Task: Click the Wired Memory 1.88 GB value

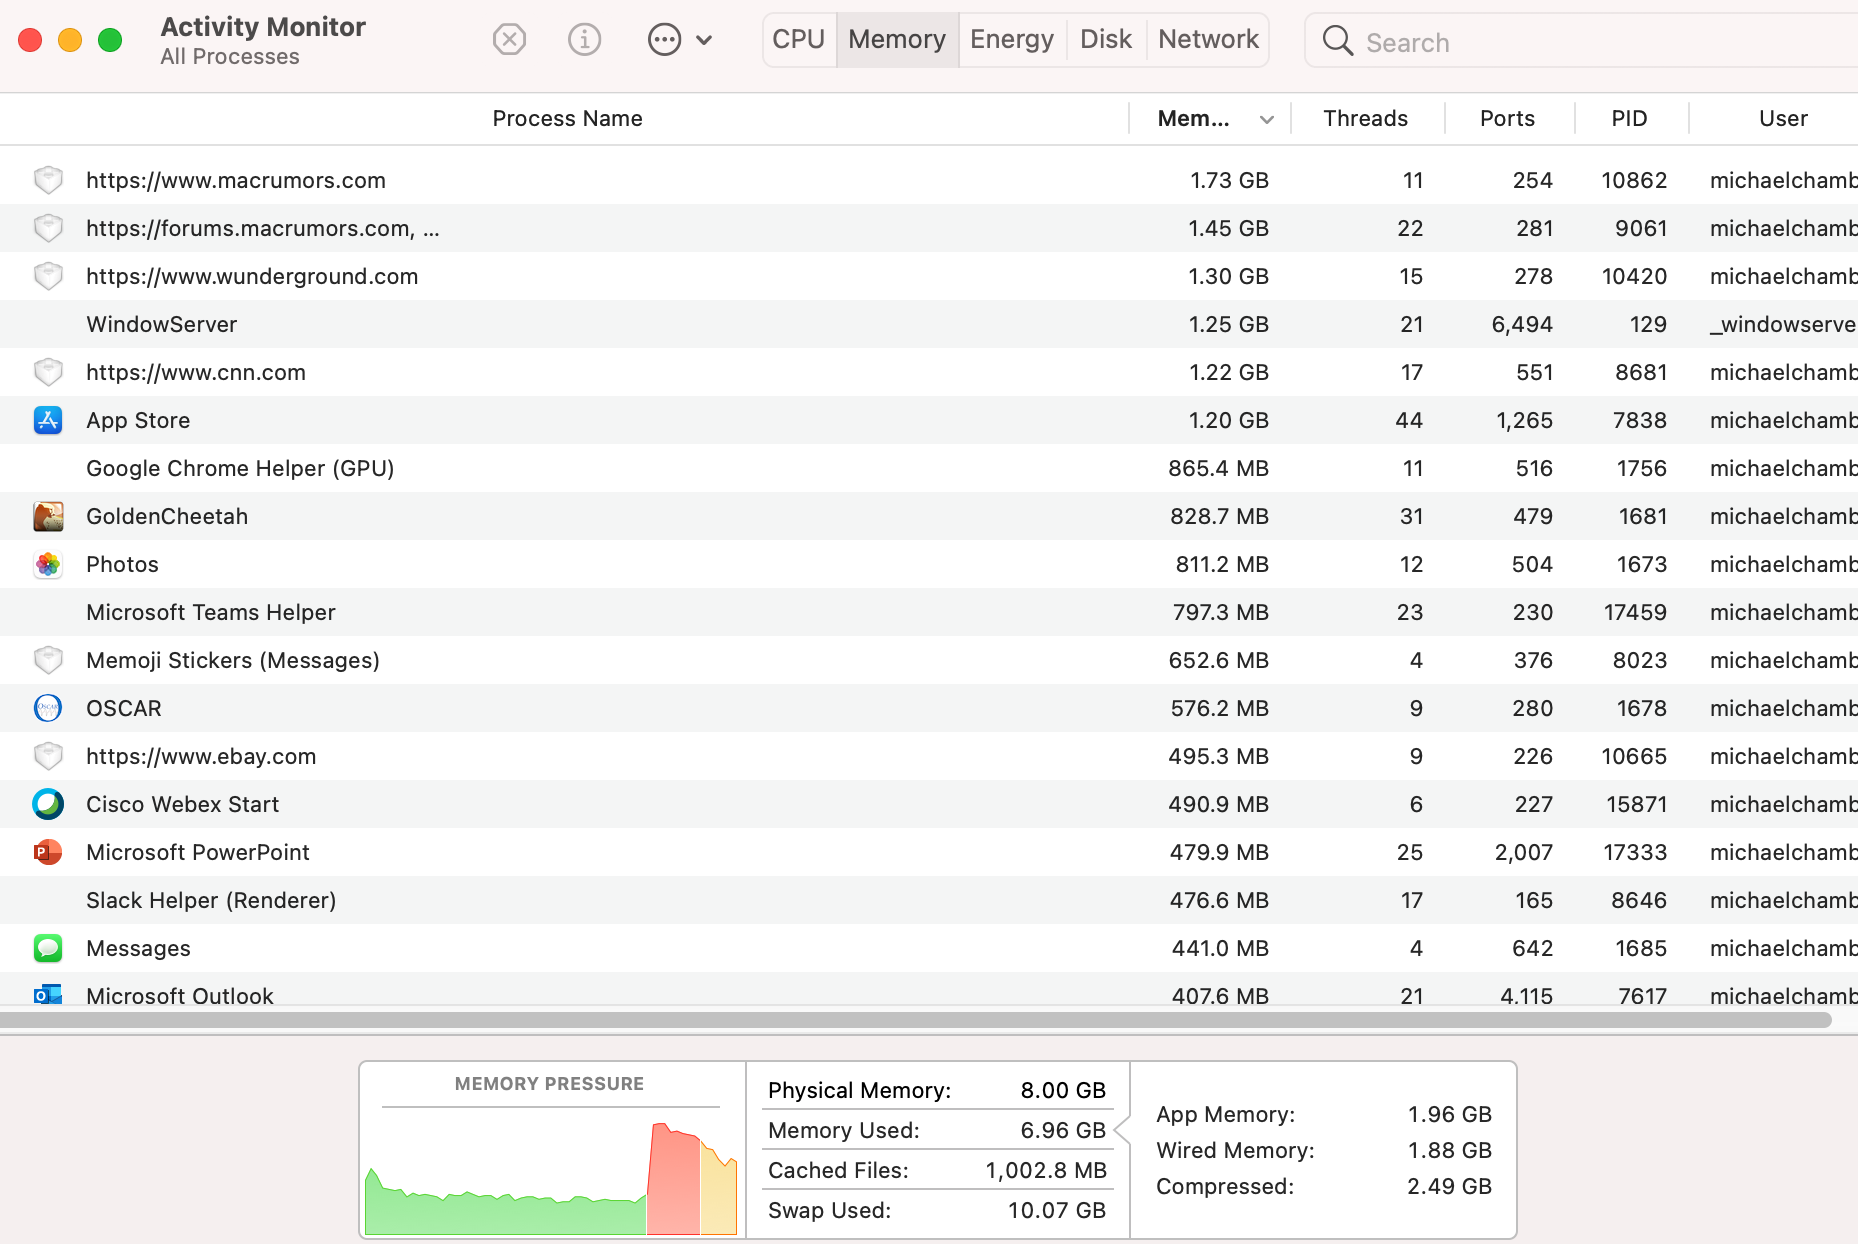Action: click(1450, 1150)
